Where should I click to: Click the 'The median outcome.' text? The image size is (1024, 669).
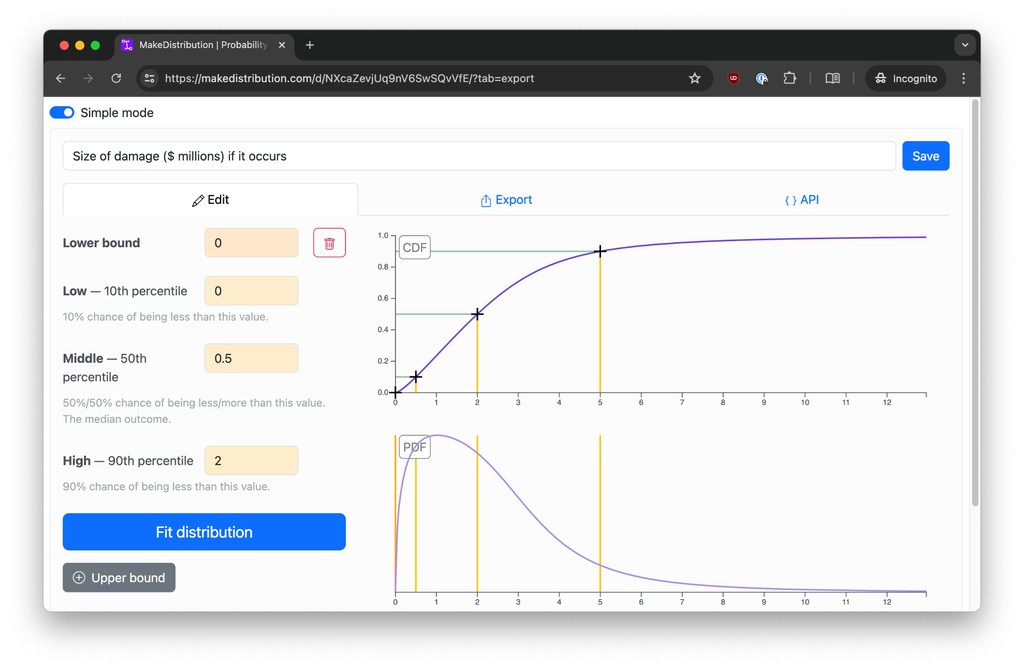tap(117, 419)
